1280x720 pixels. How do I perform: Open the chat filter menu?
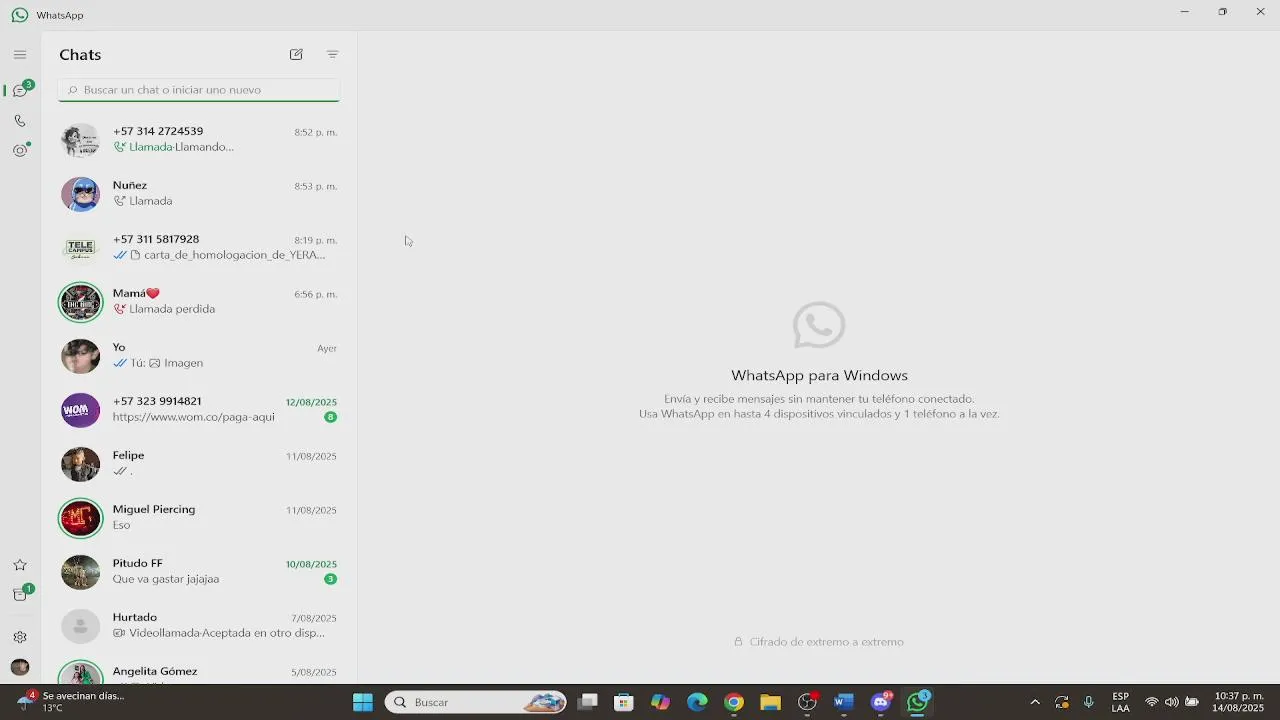point(333,55)
